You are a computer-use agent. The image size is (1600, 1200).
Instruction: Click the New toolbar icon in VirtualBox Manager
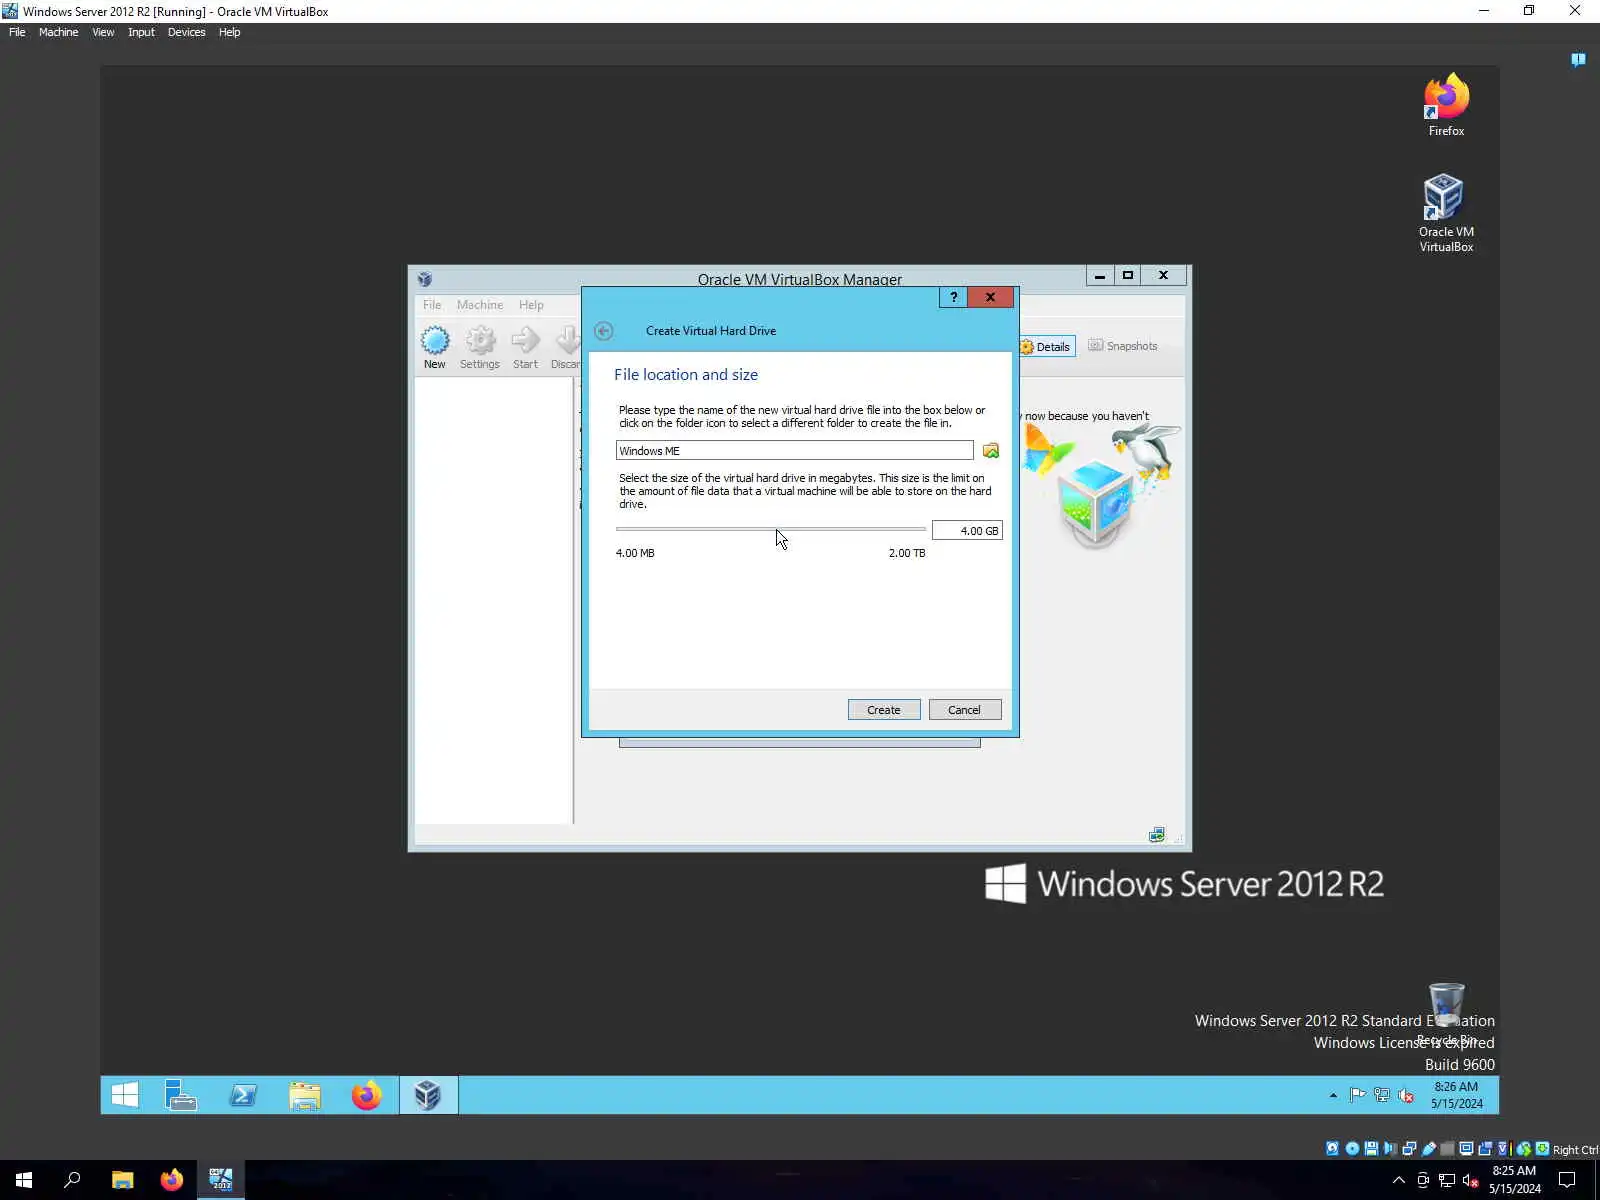pyautogui.click(x=435, y=347)
